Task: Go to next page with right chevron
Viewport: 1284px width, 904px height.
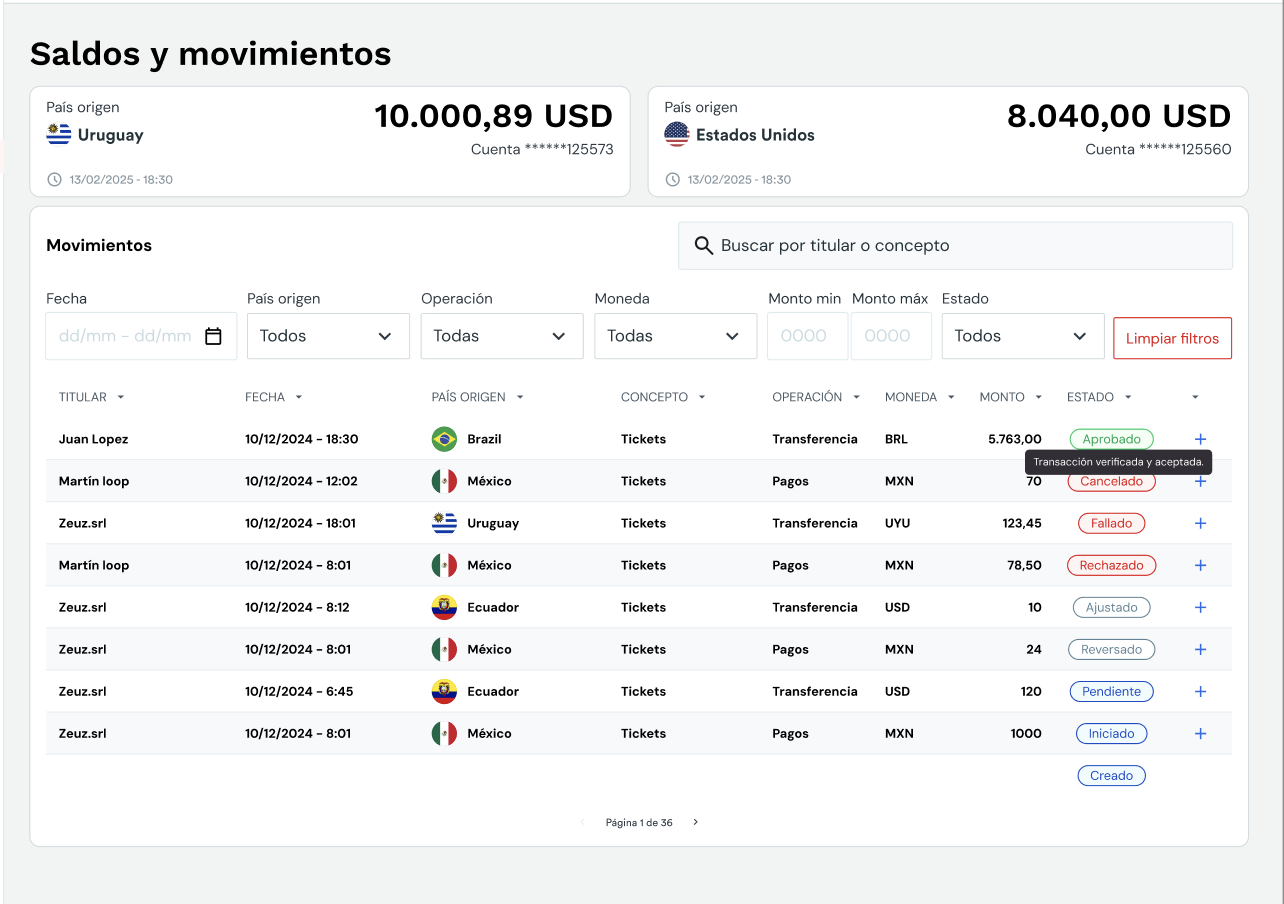Action: 696,823
